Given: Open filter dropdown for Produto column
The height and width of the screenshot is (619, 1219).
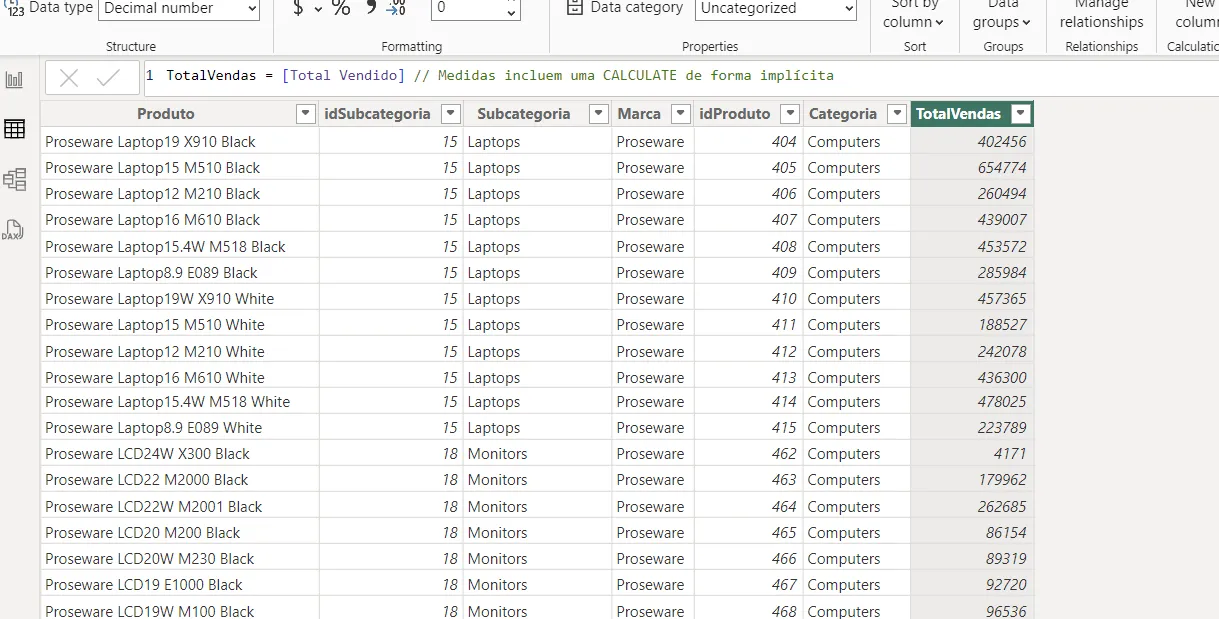Looking at the screenshot, I should [306, 114].
